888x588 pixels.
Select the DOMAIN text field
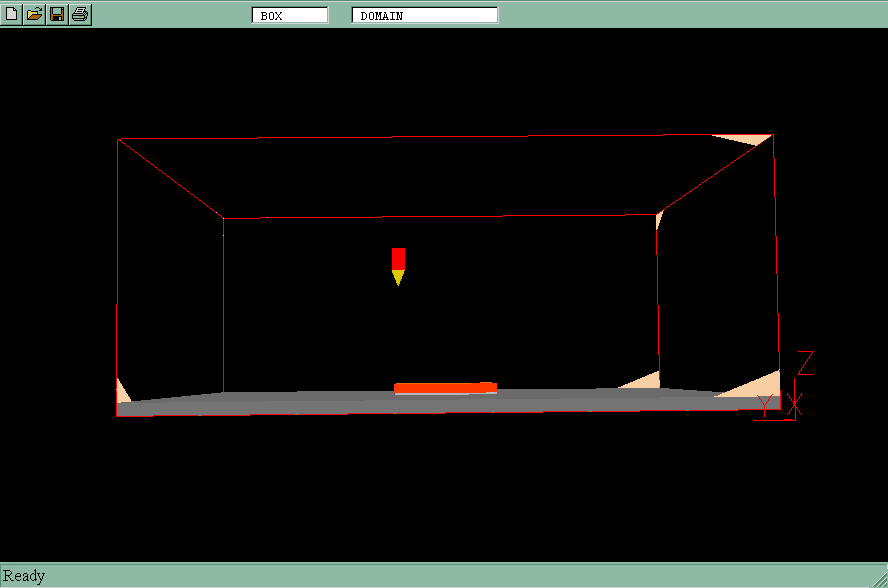(x=425, y=15)
